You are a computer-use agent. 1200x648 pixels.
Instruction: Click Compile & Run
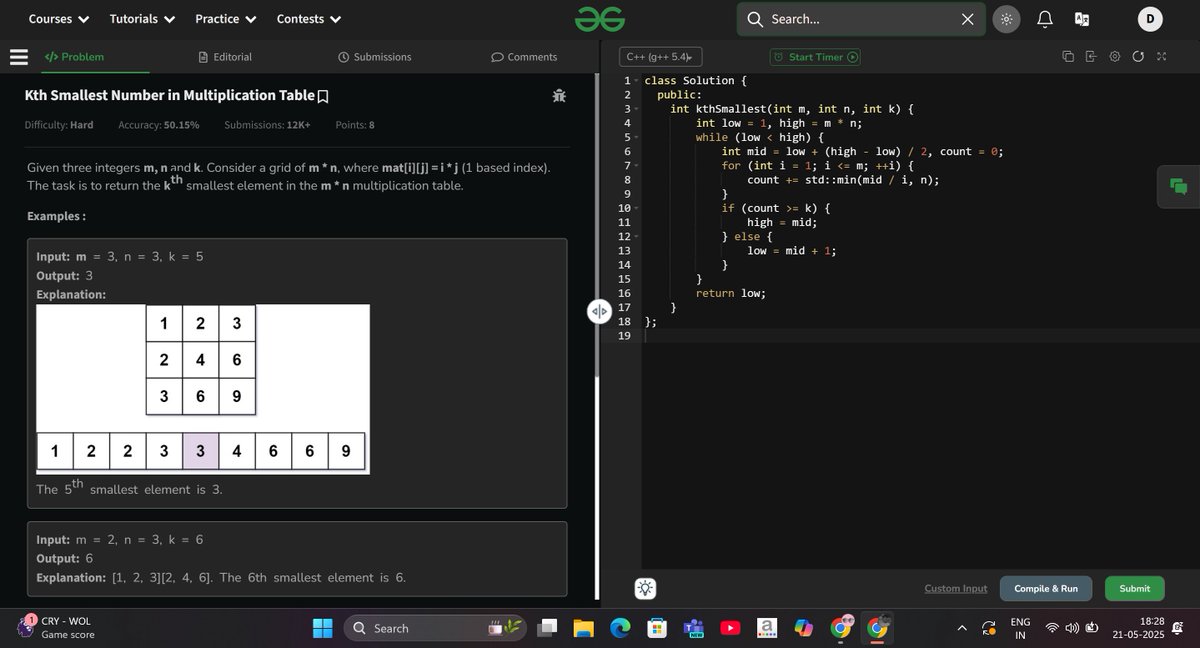point(1046,589)
